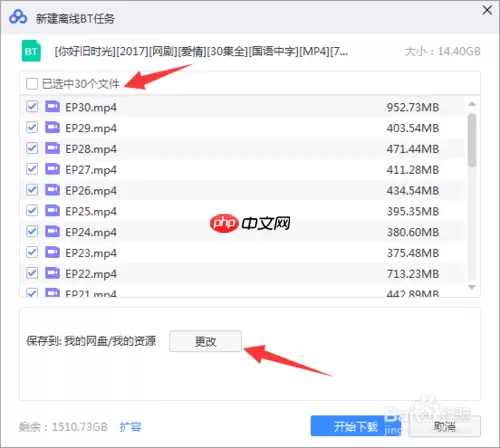Click 开始下载 to start download
500x448 pixels.
(x=356, y=426)
